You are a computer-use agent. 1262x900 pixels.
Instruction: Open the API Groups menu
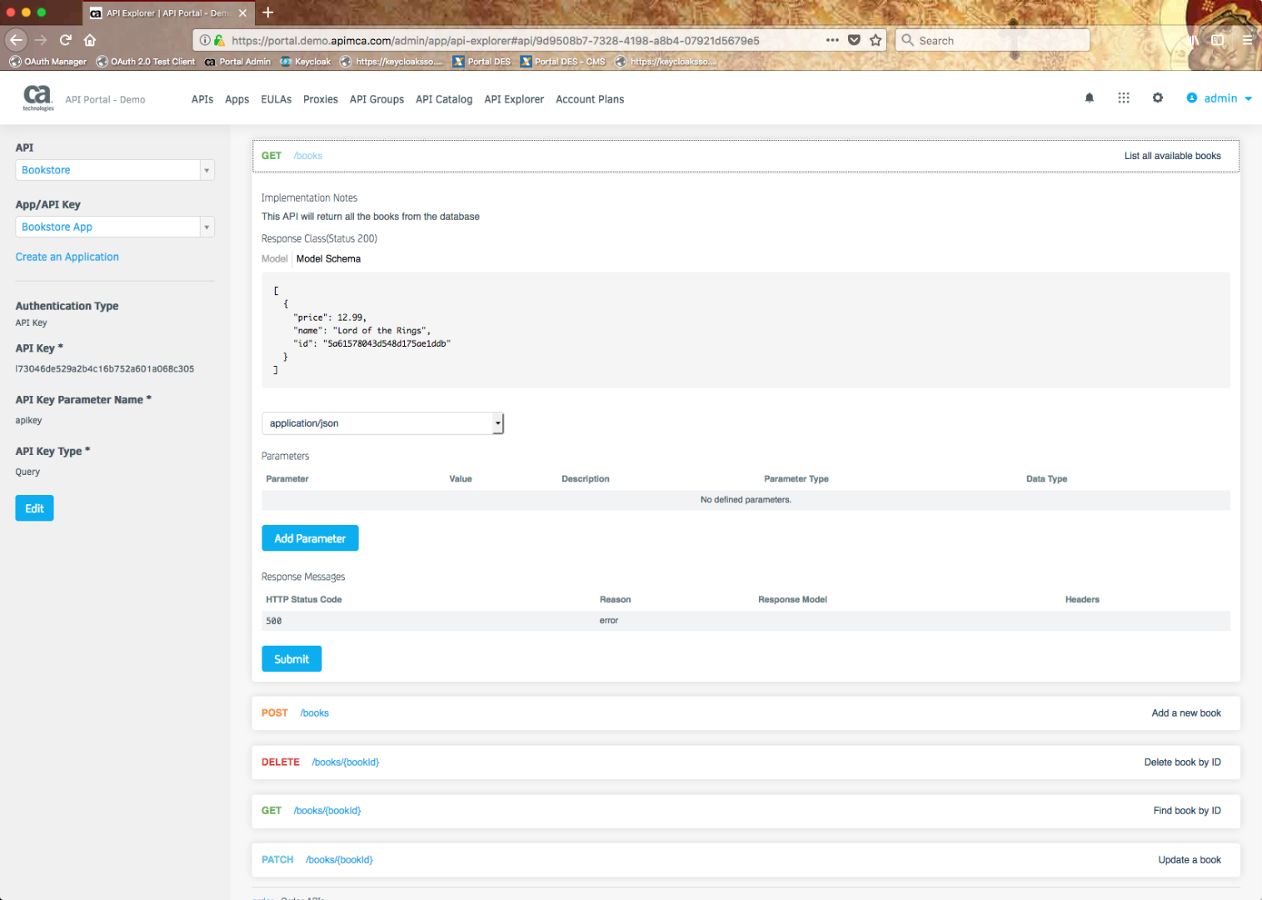pos(377,99)
